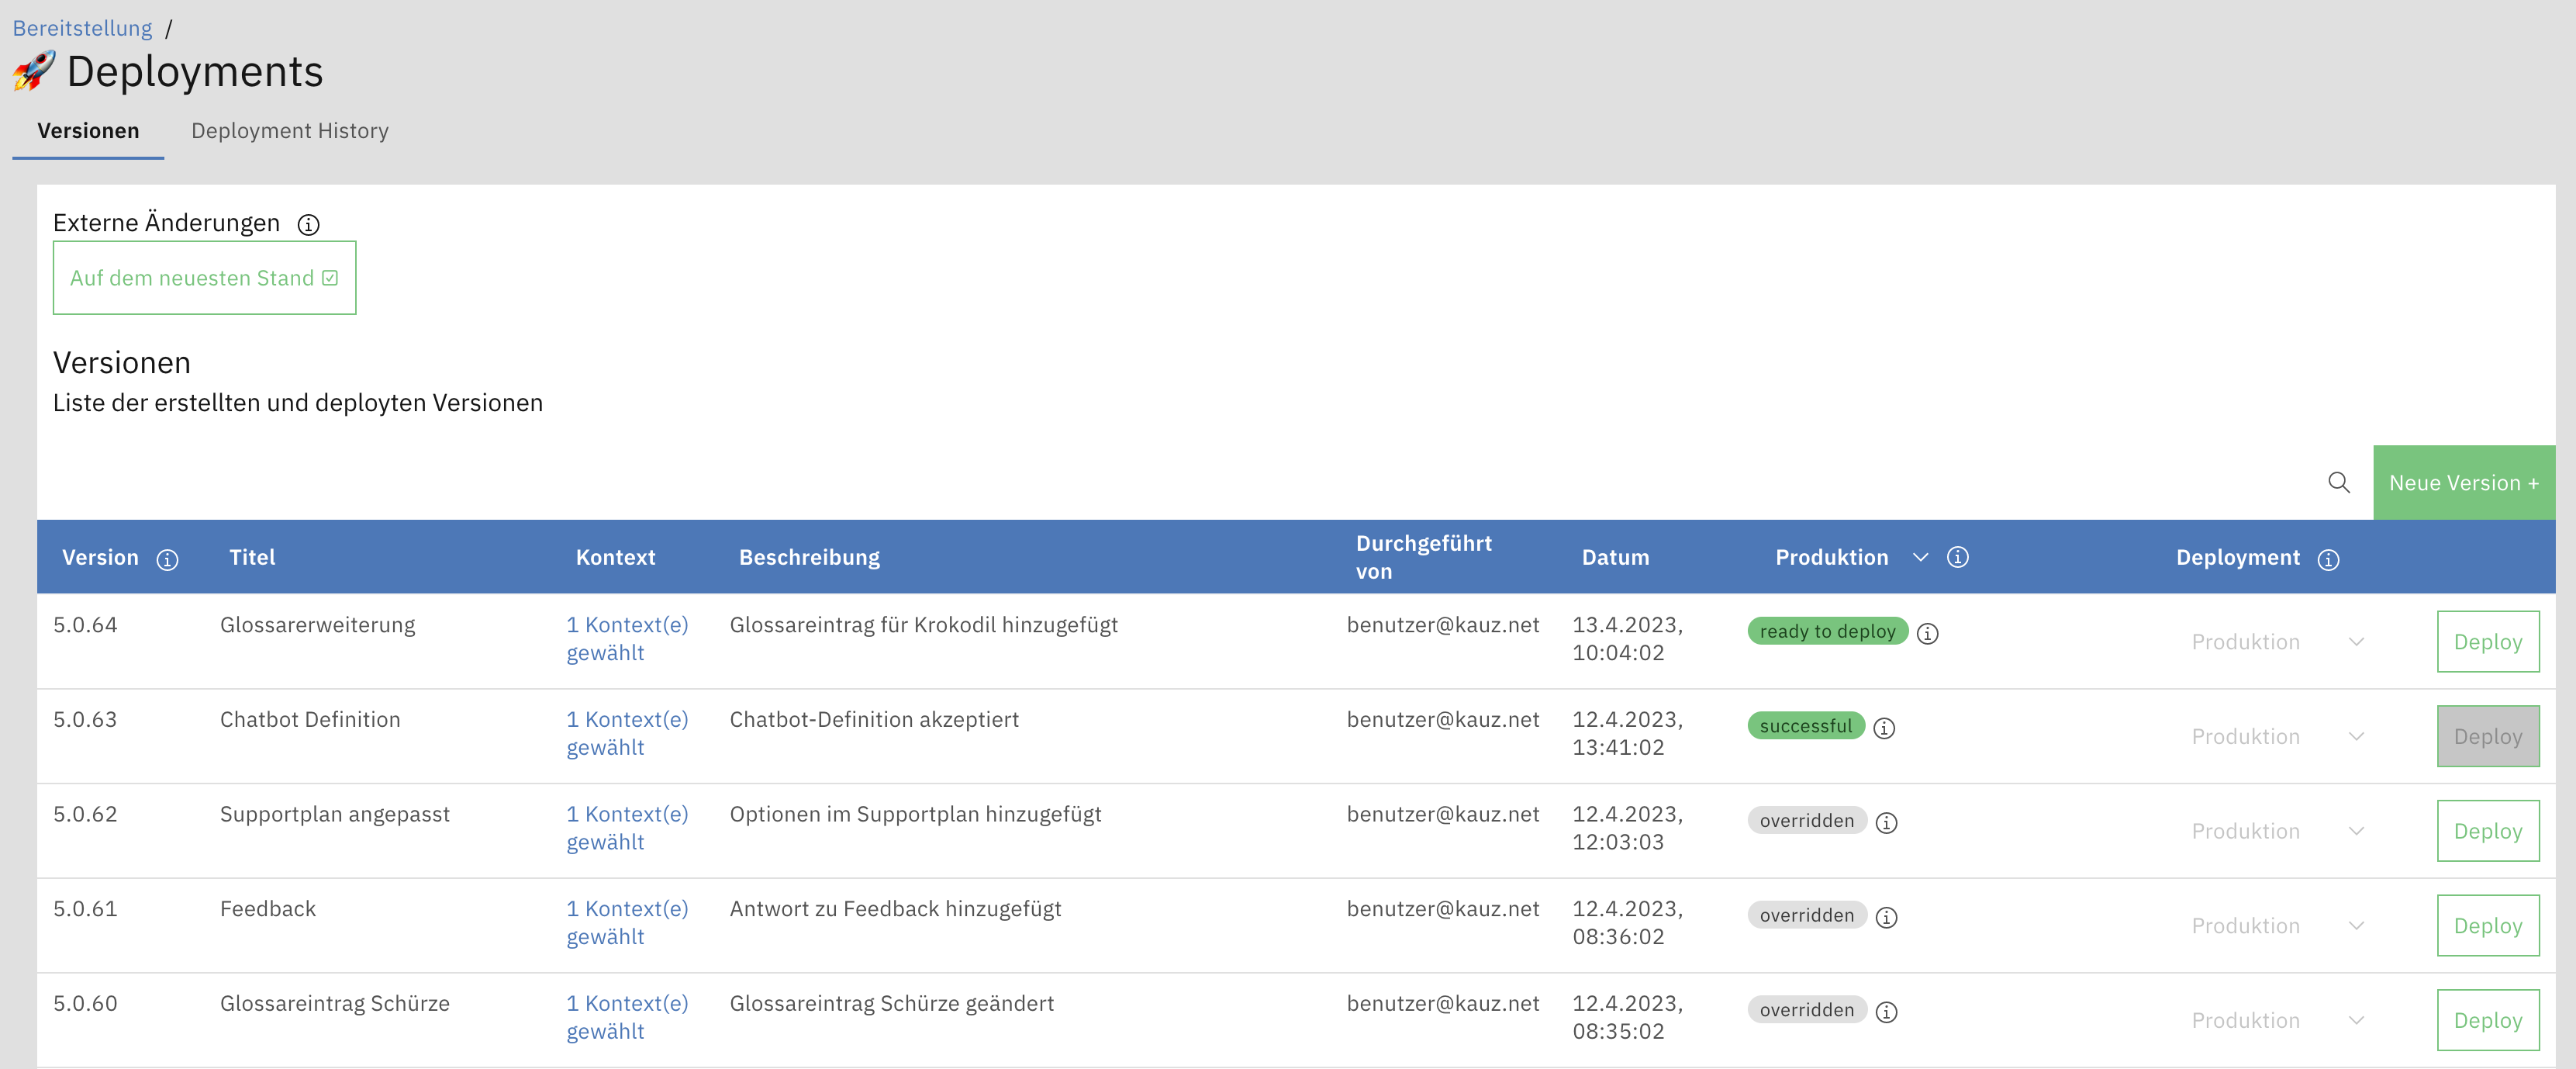Click overridden badge in row 5.0.60
The height and width of the screenshot is (1069, 2576).
tap(1807, 1010)
